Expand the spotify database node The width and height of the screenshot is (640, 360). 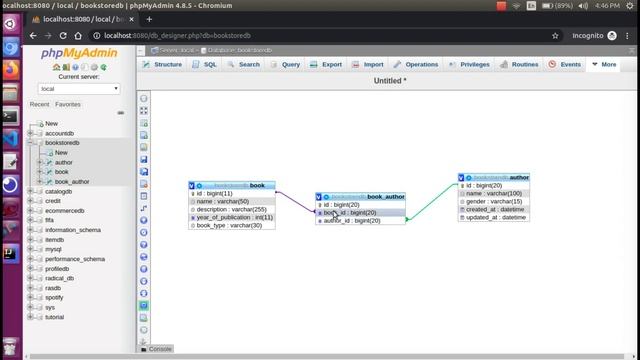[x=30, y=298]
